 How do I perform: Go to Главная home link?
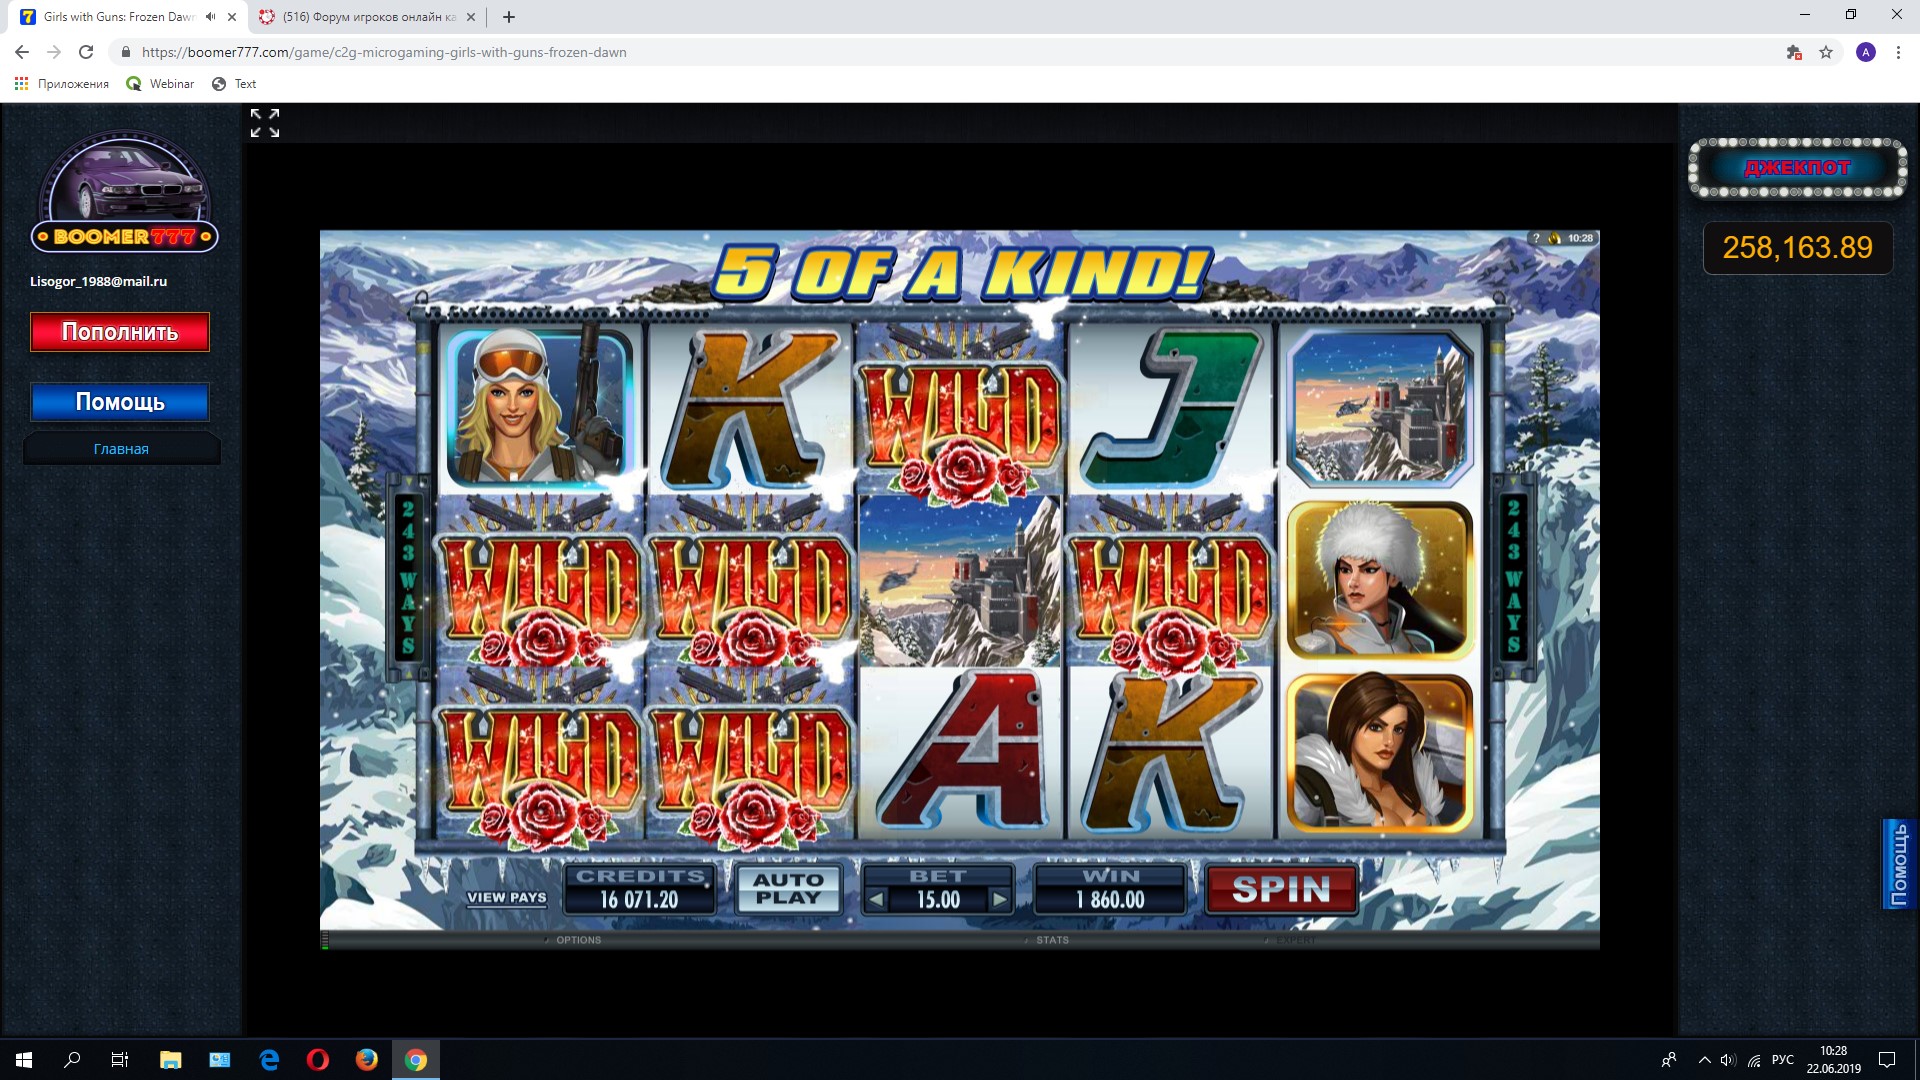pyautogui.click(x=121, y=449)
